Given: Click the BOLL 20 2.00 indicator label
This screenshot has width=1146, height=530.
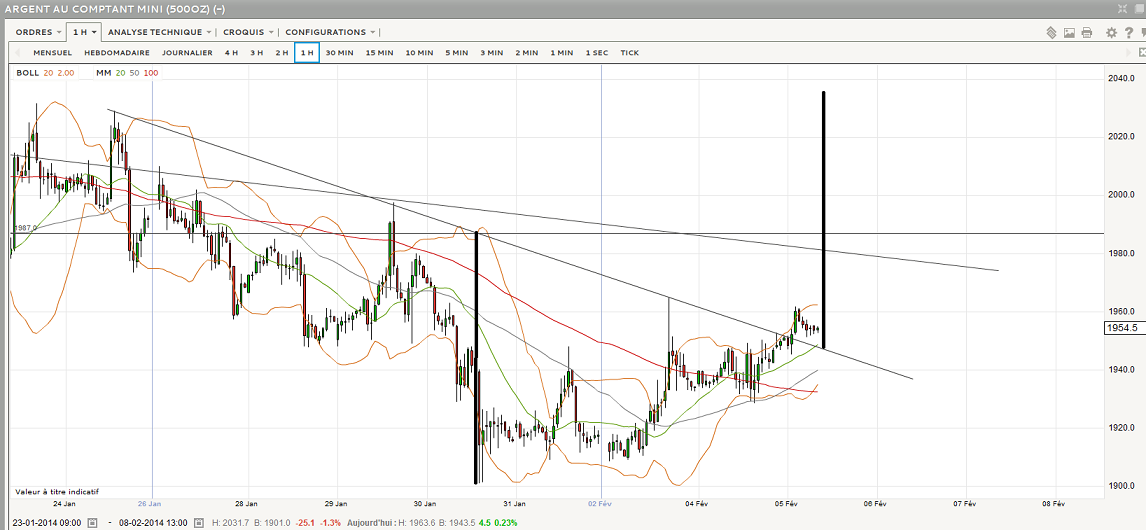Looking at the screenshot, I should click(x=45, y=73).
